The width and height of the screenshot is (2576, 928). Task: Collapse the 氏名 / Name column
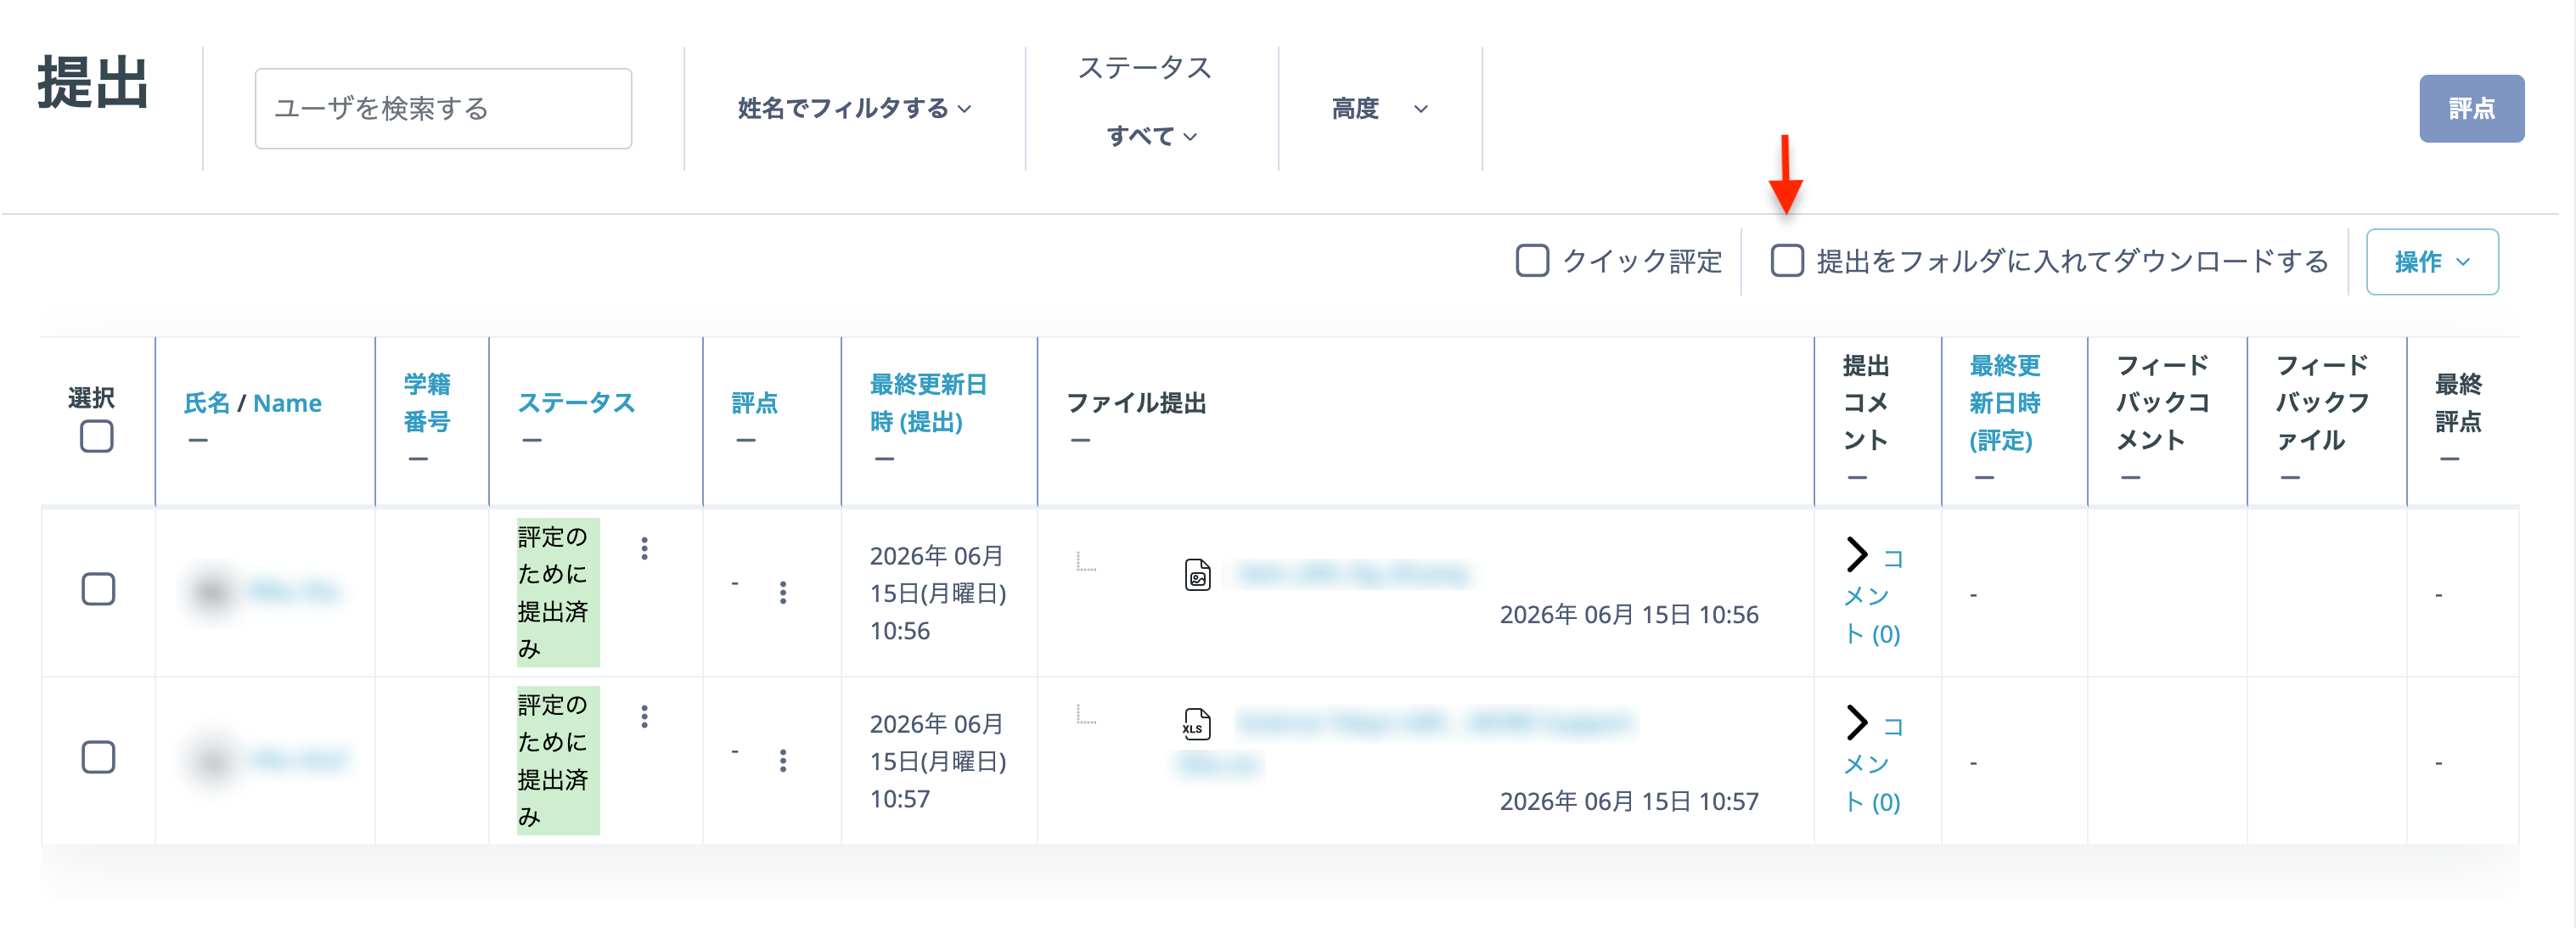[198, 440]
